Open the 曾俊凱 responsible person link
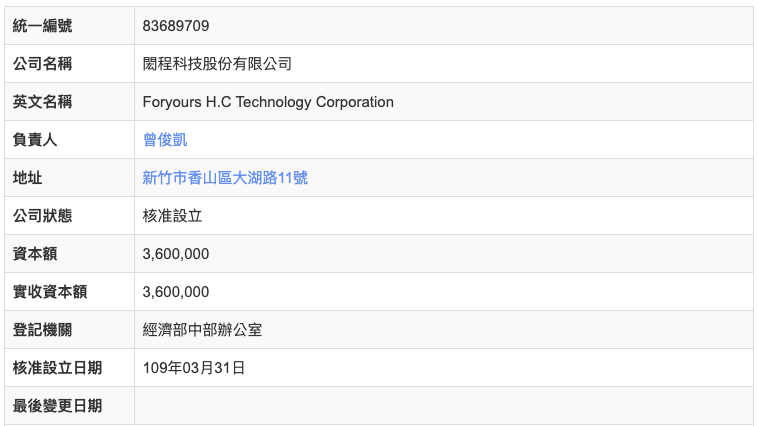Screen dimensions: 757x426 point(165,140)
